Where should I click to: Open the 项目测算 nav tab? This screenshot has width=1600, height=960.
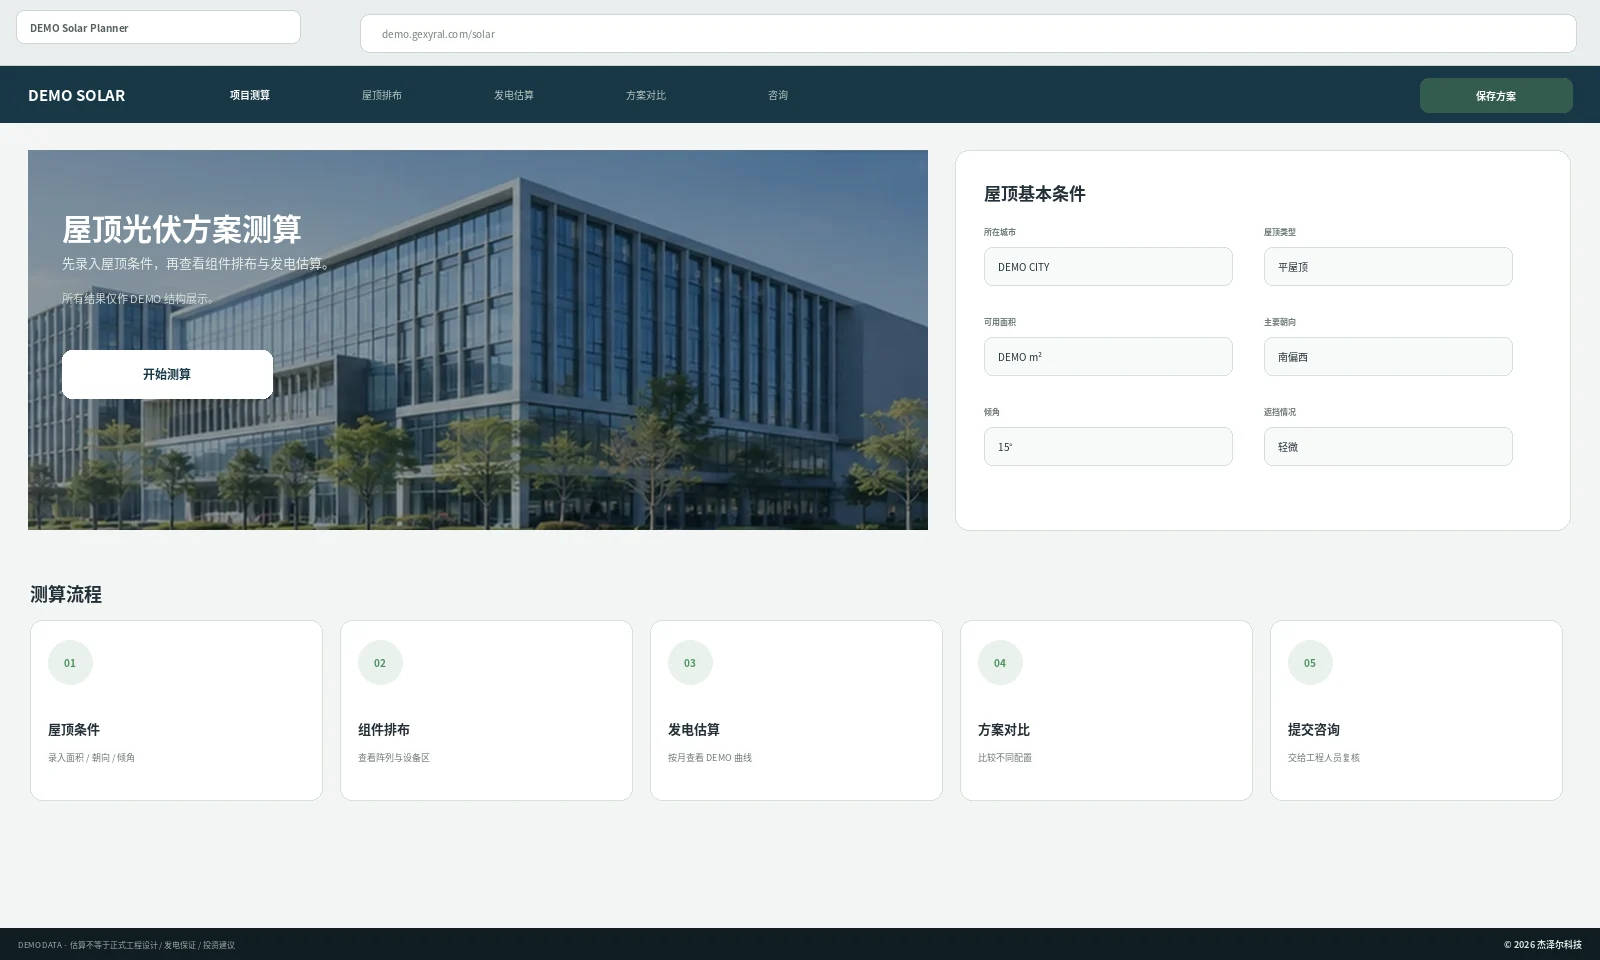pos(250,95)
